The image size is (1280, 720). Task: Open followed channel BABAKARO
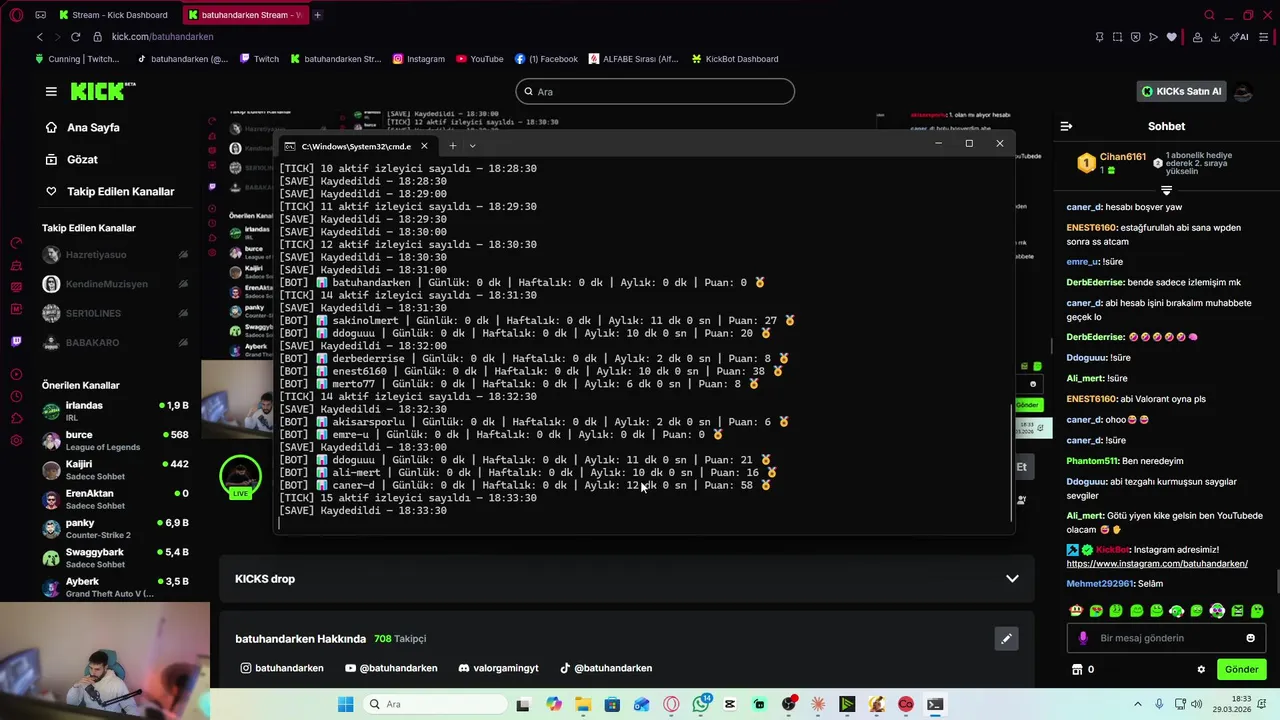coord(115,342)
